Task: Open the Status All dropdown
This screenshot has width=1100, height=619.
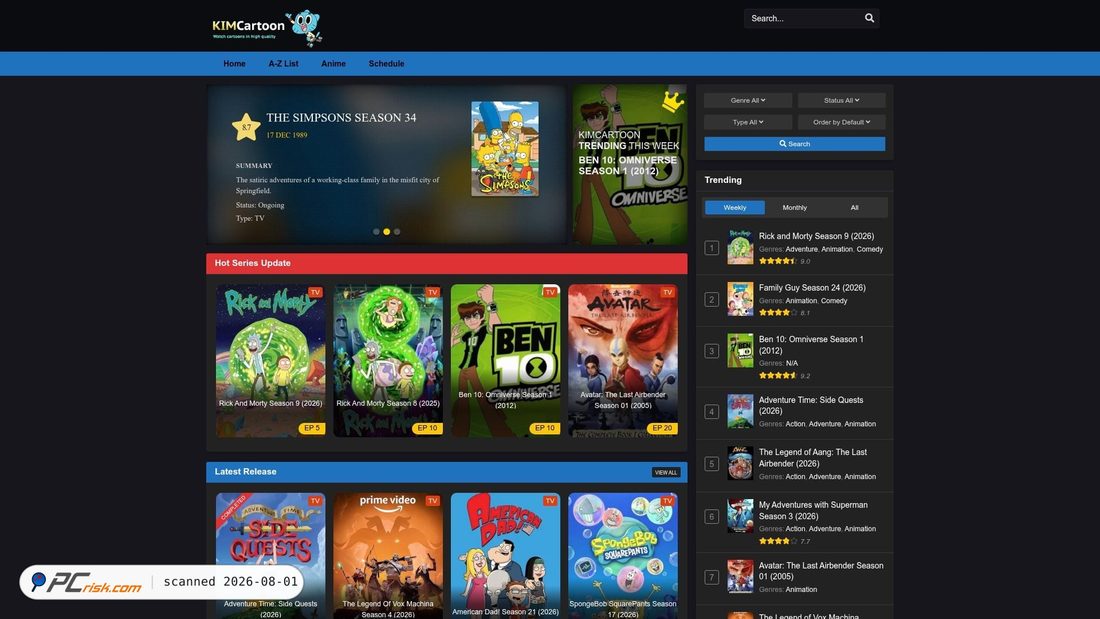Action: [x=841, y=100]
